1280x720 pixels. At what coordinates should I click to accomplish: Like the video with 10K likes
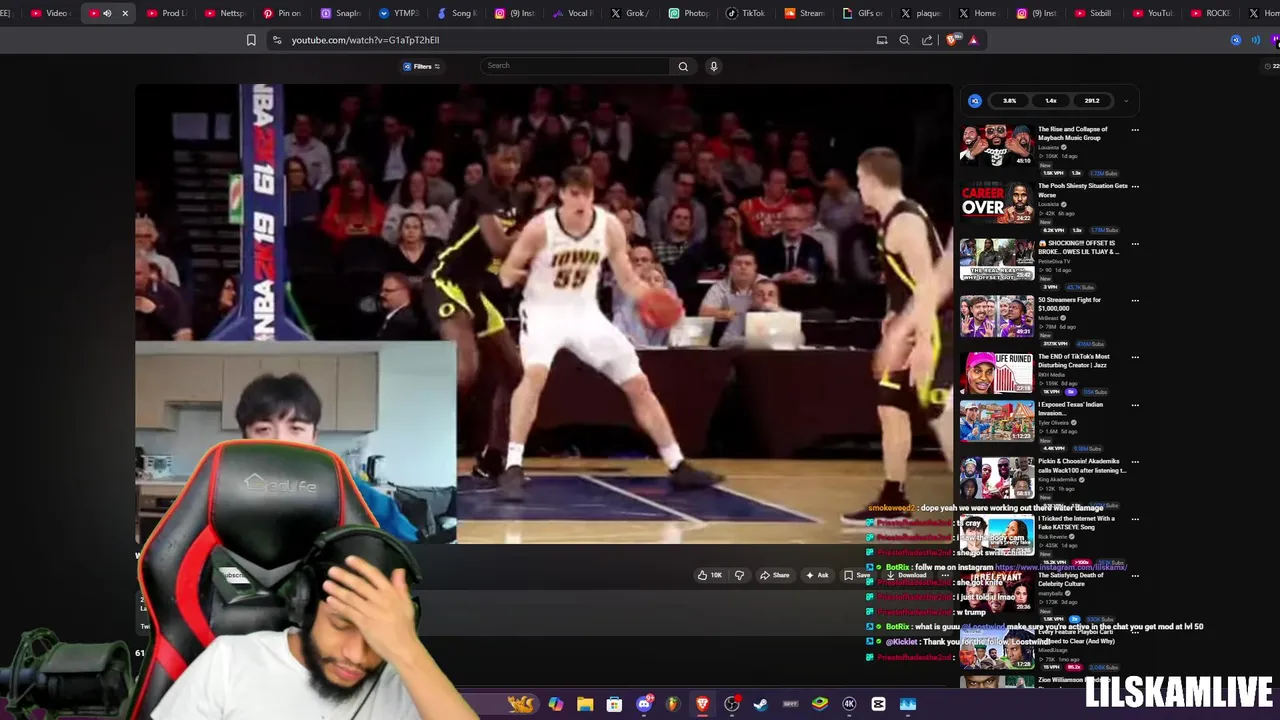(709, 575)
